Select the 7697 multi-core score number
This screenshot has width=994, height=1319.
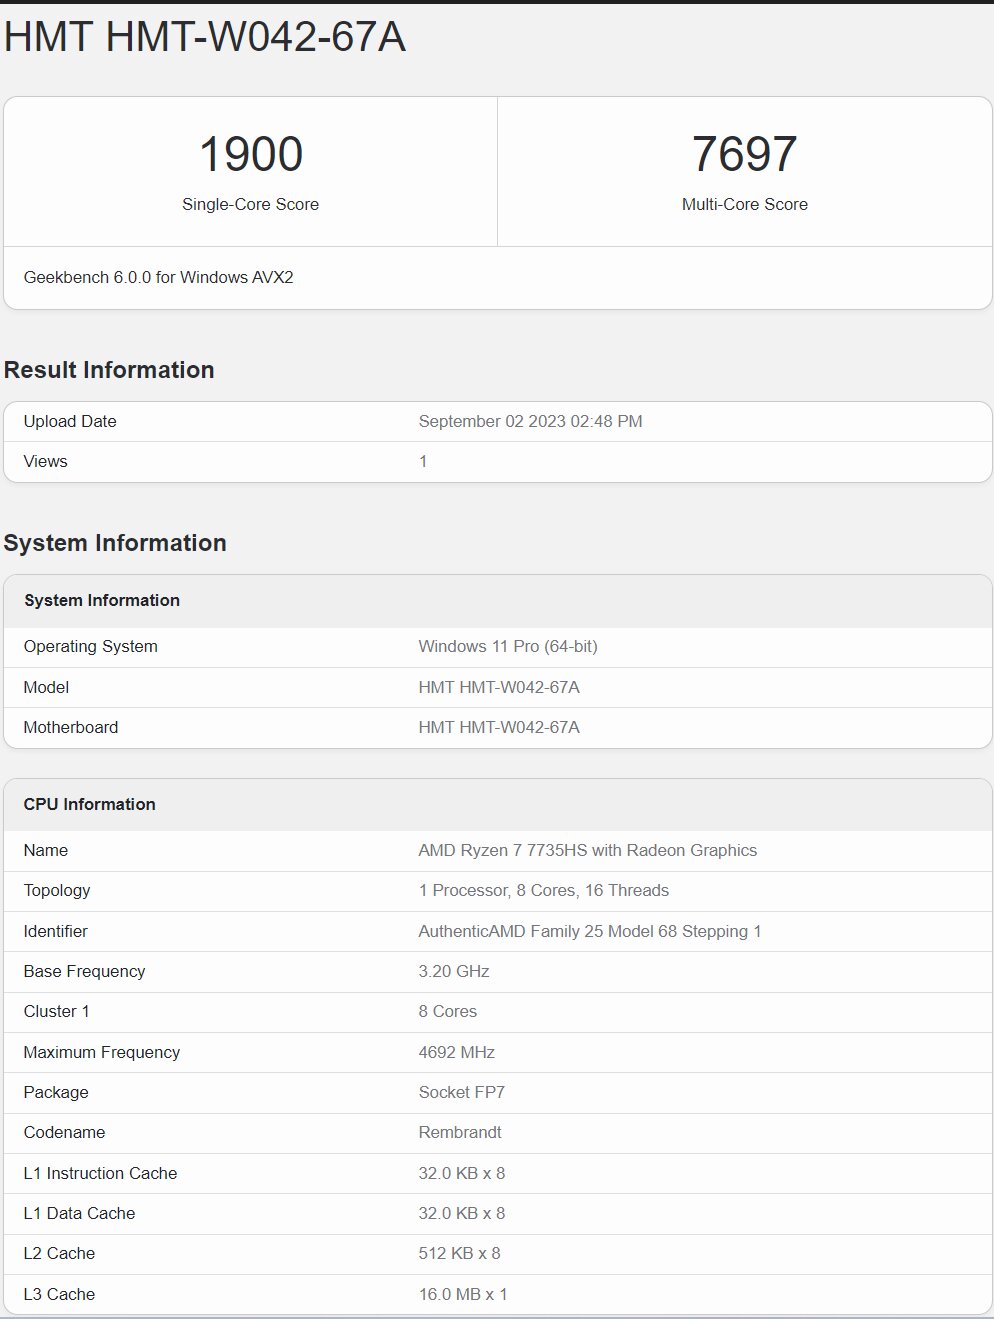coord(745,154)
